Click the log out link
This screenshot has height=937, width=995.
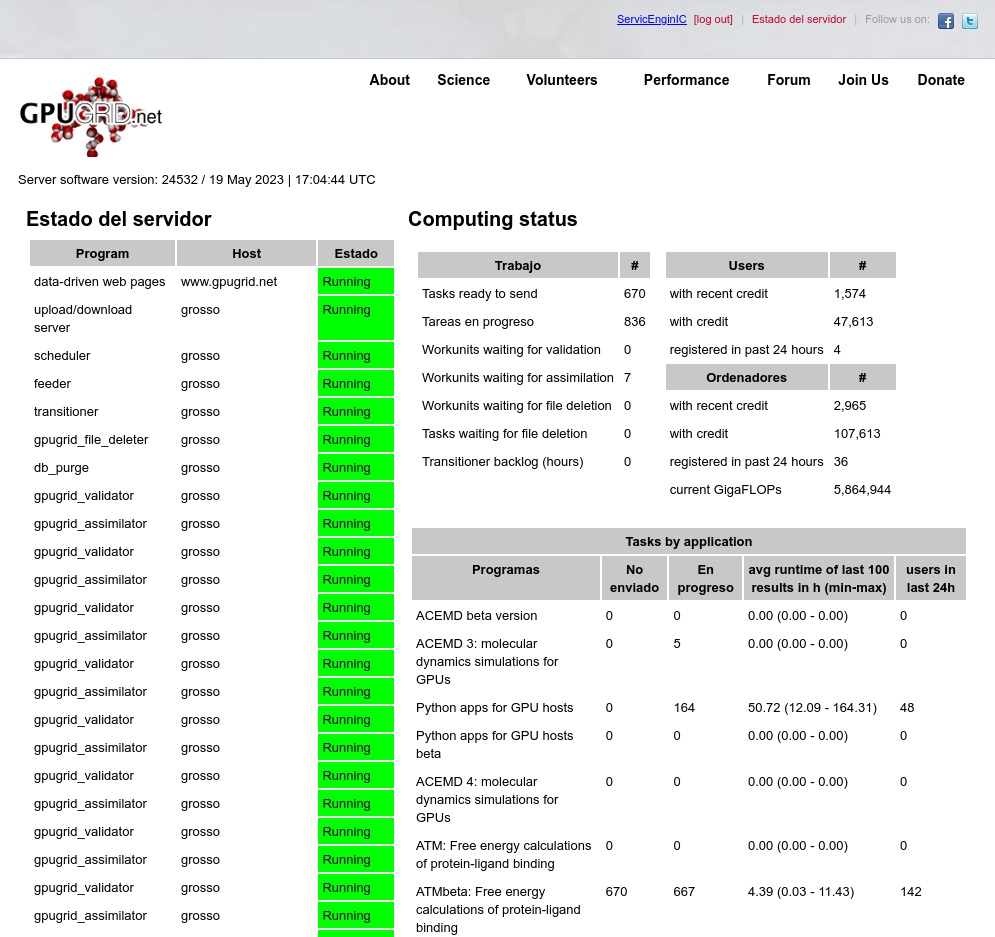tap(713, 20)
